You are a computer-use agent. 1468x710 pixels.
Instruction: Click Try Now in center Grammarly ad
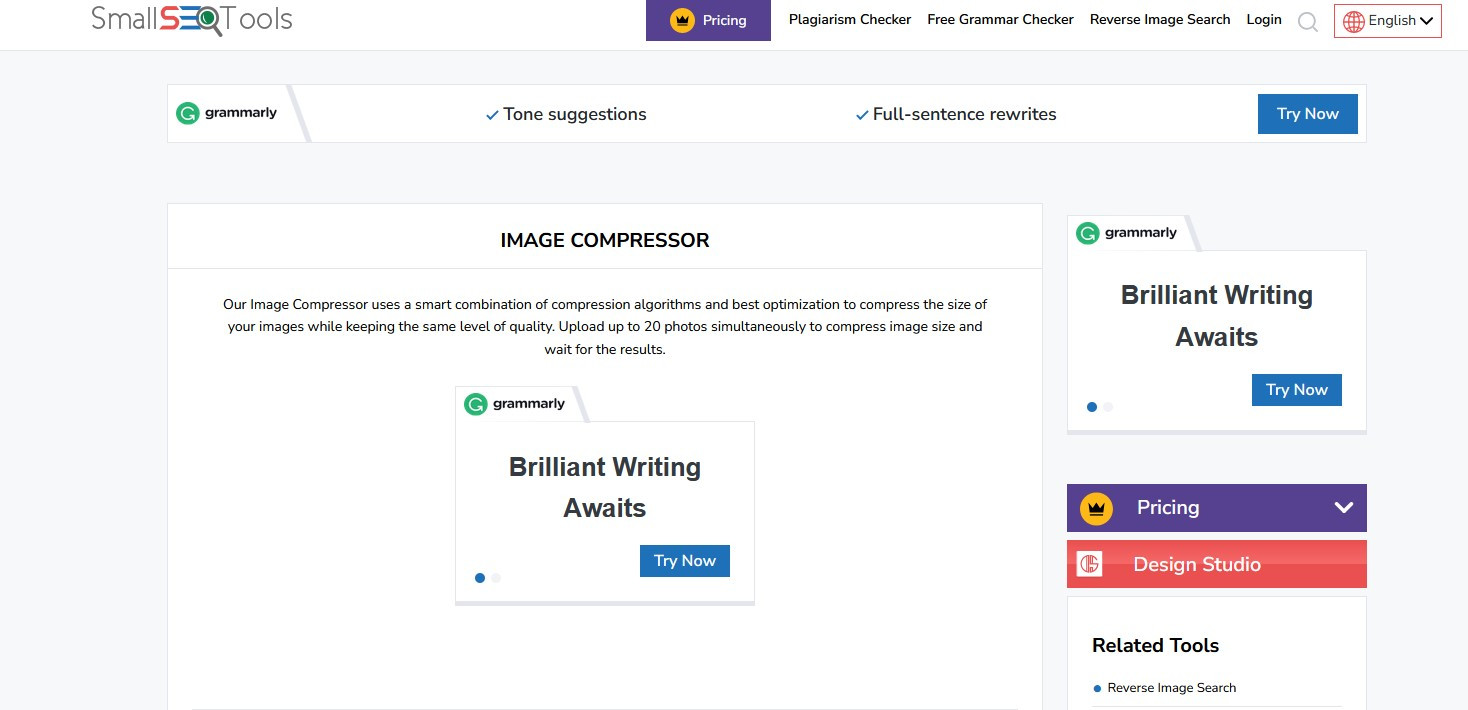[x=684, y=561]
